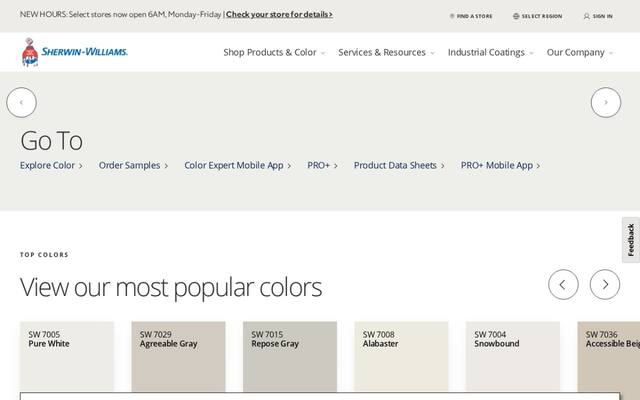
Task: Select the SW 7029 Agreeable Gray swatch
Action: click(x=178, y=356)
